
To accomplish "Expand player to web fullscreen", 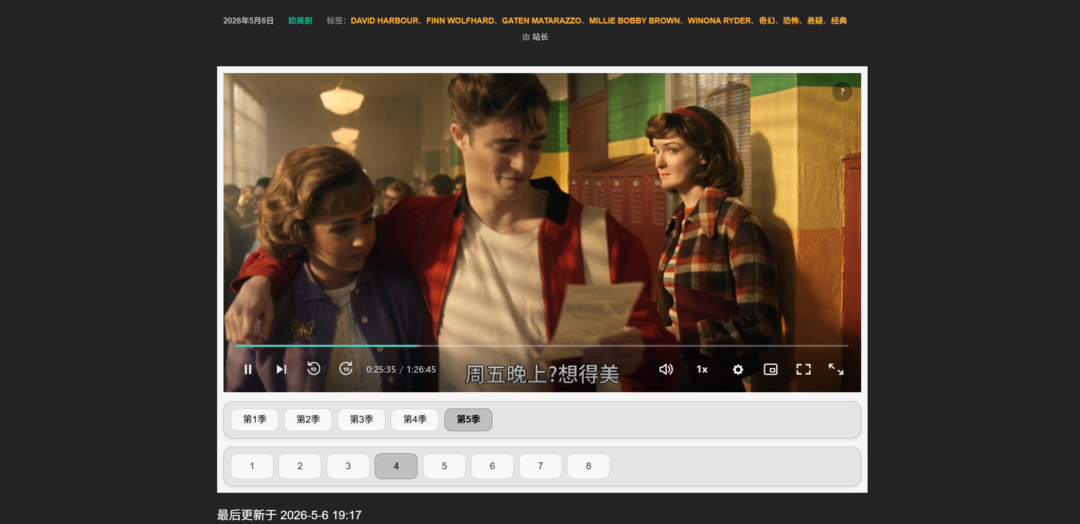I will 835,369.
